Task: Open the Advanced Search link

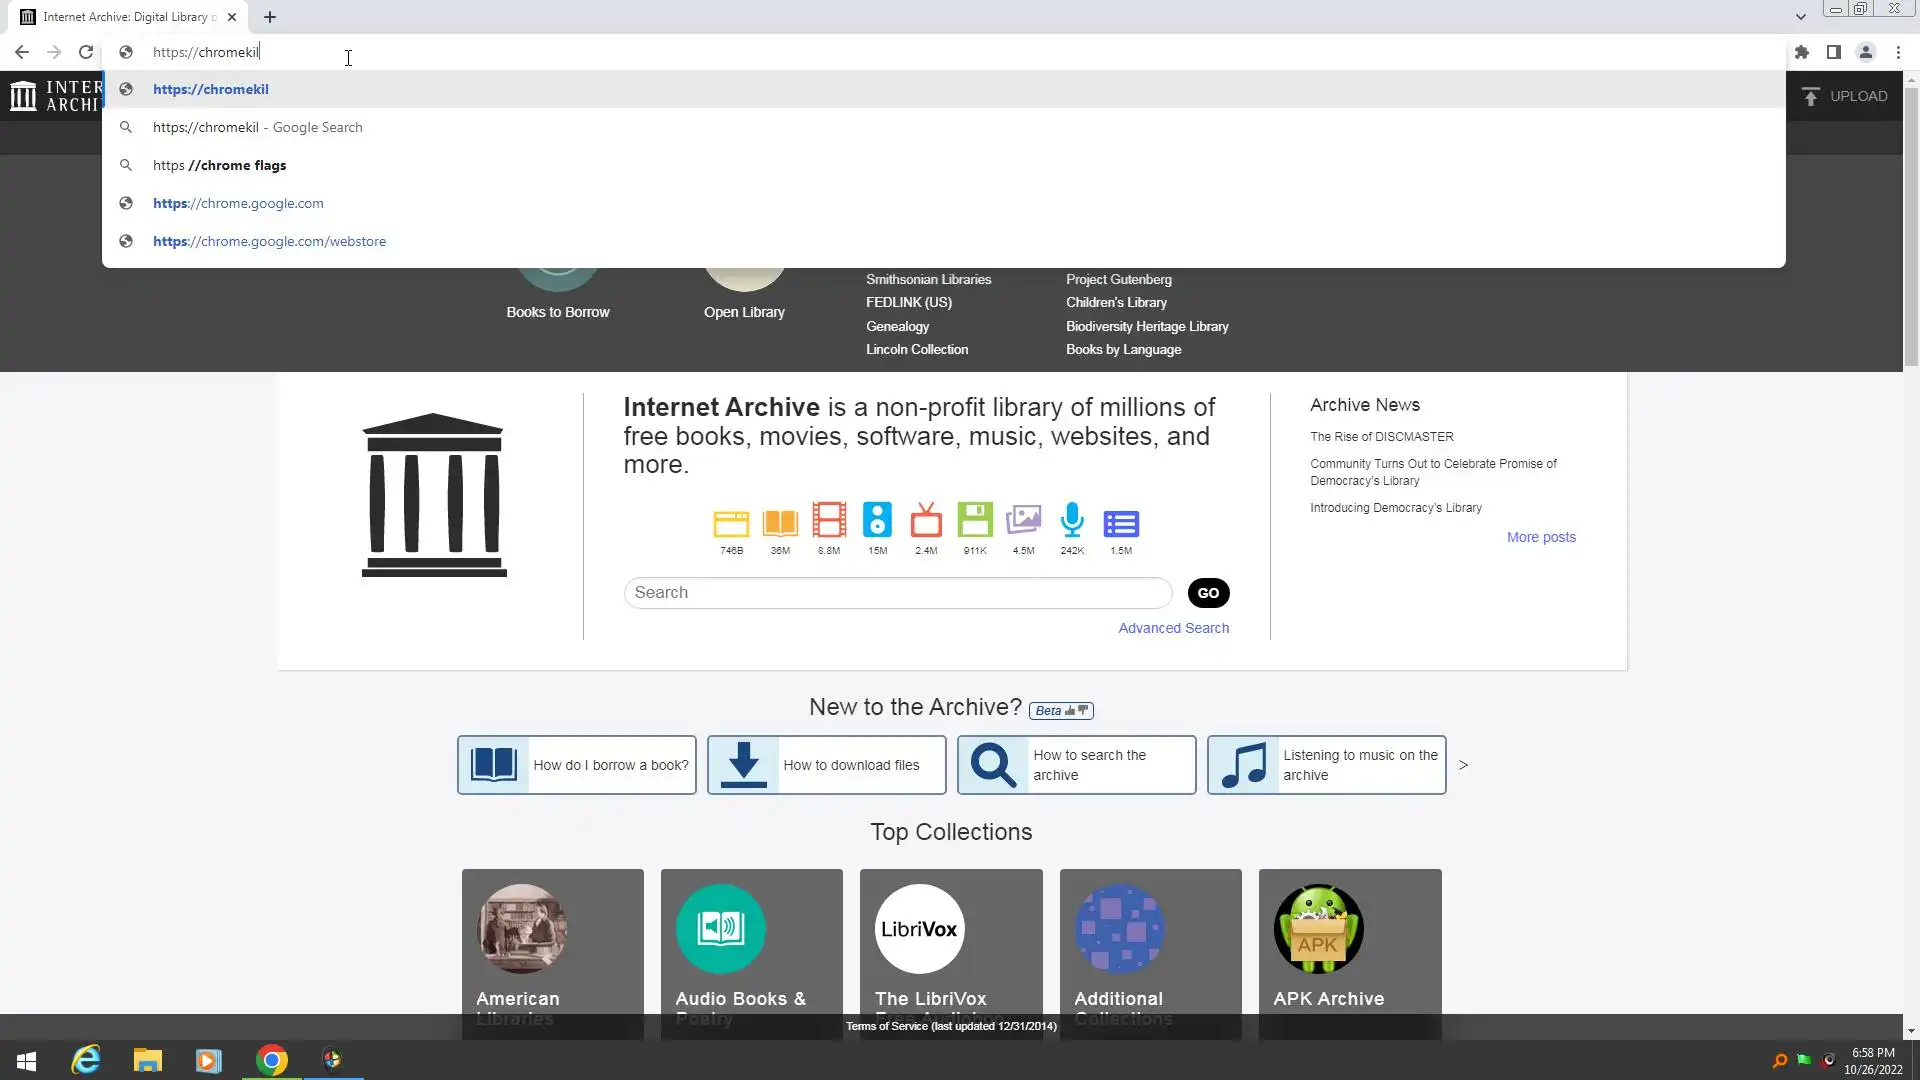Action: [1173, 628]
